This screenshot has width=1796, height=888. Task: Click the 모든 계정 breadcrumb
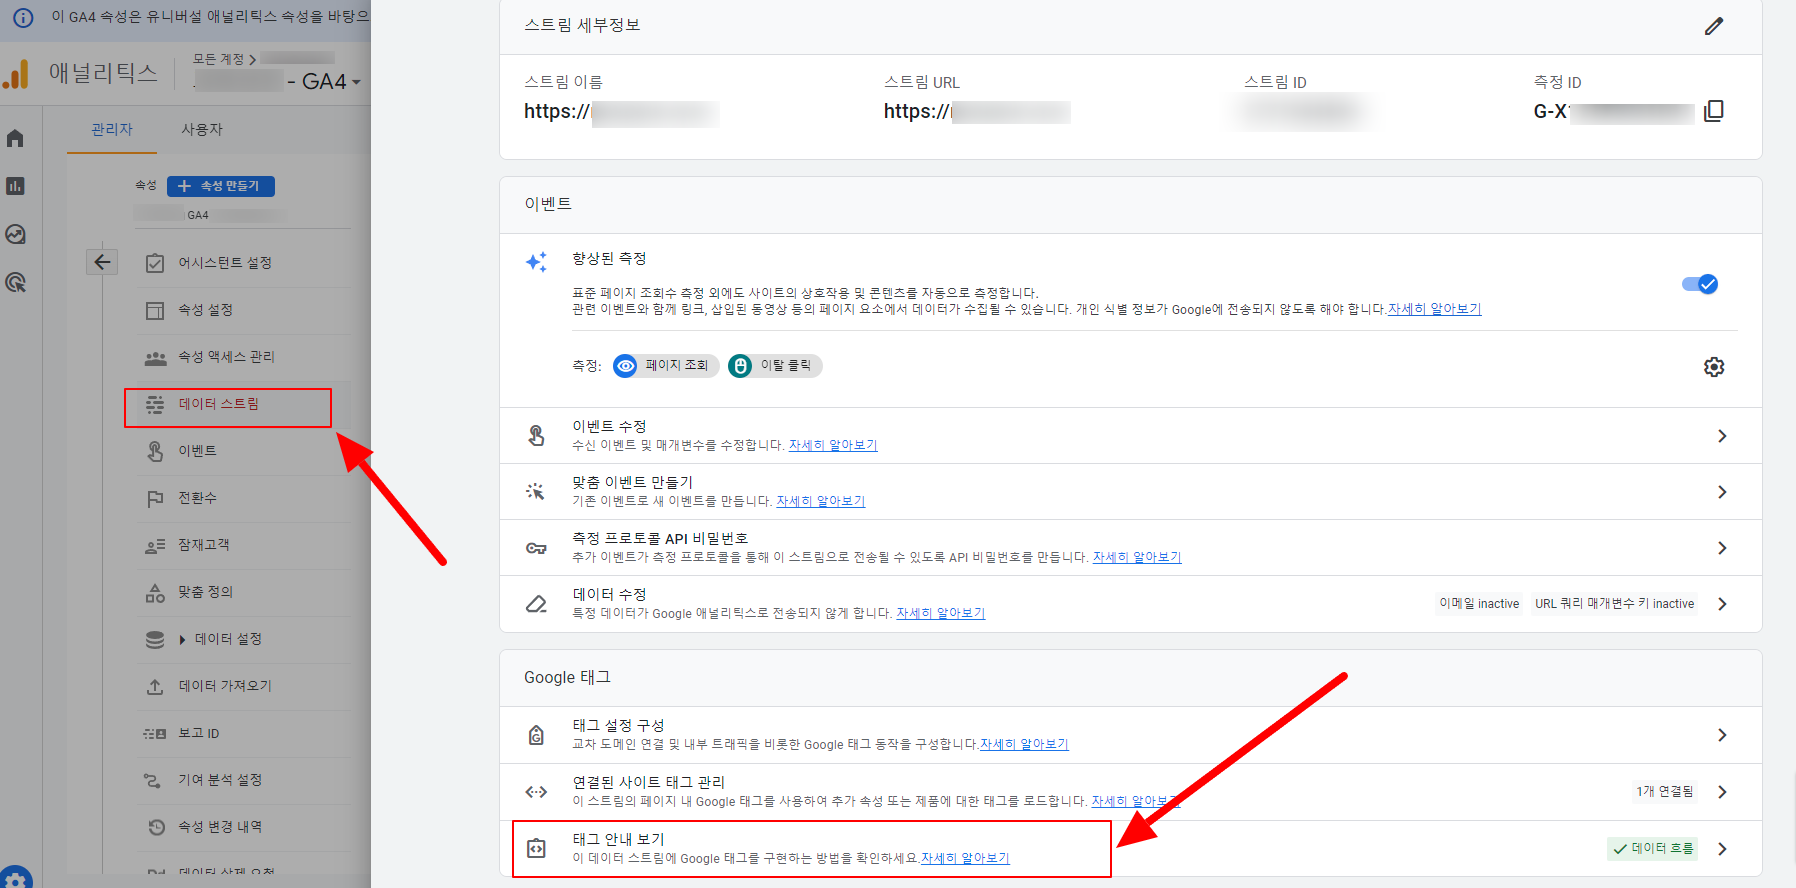(218, 59)
